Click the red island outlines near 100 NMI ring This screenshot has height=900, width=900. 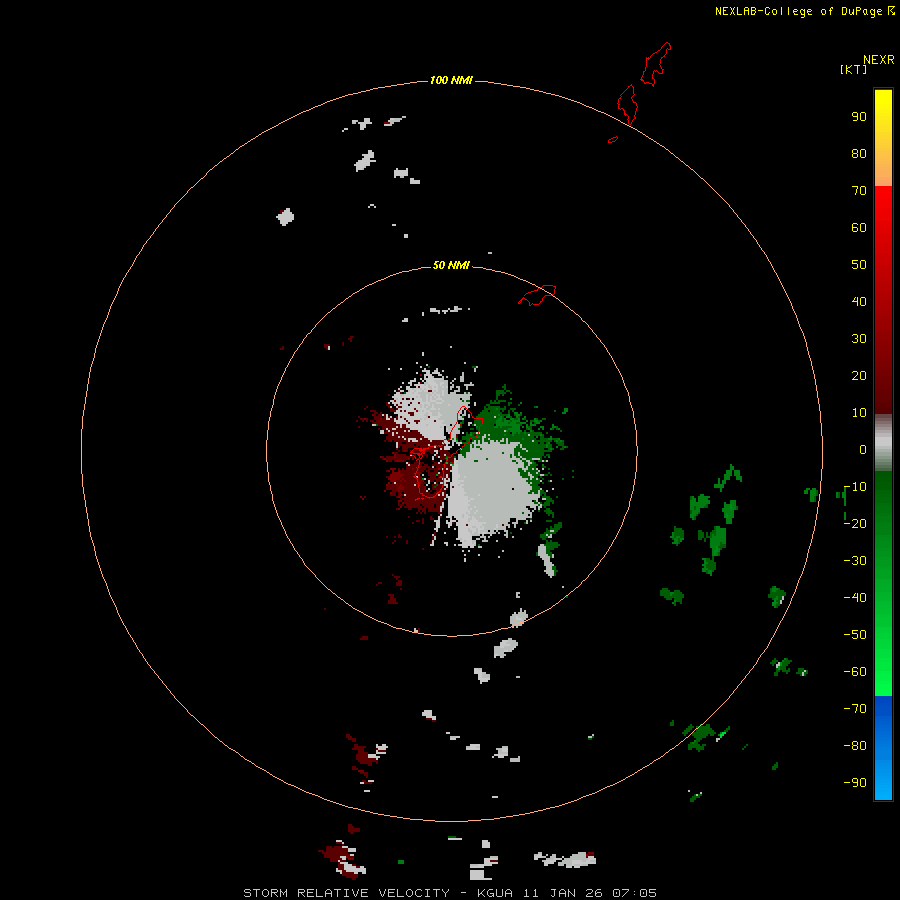pos(640,92)
